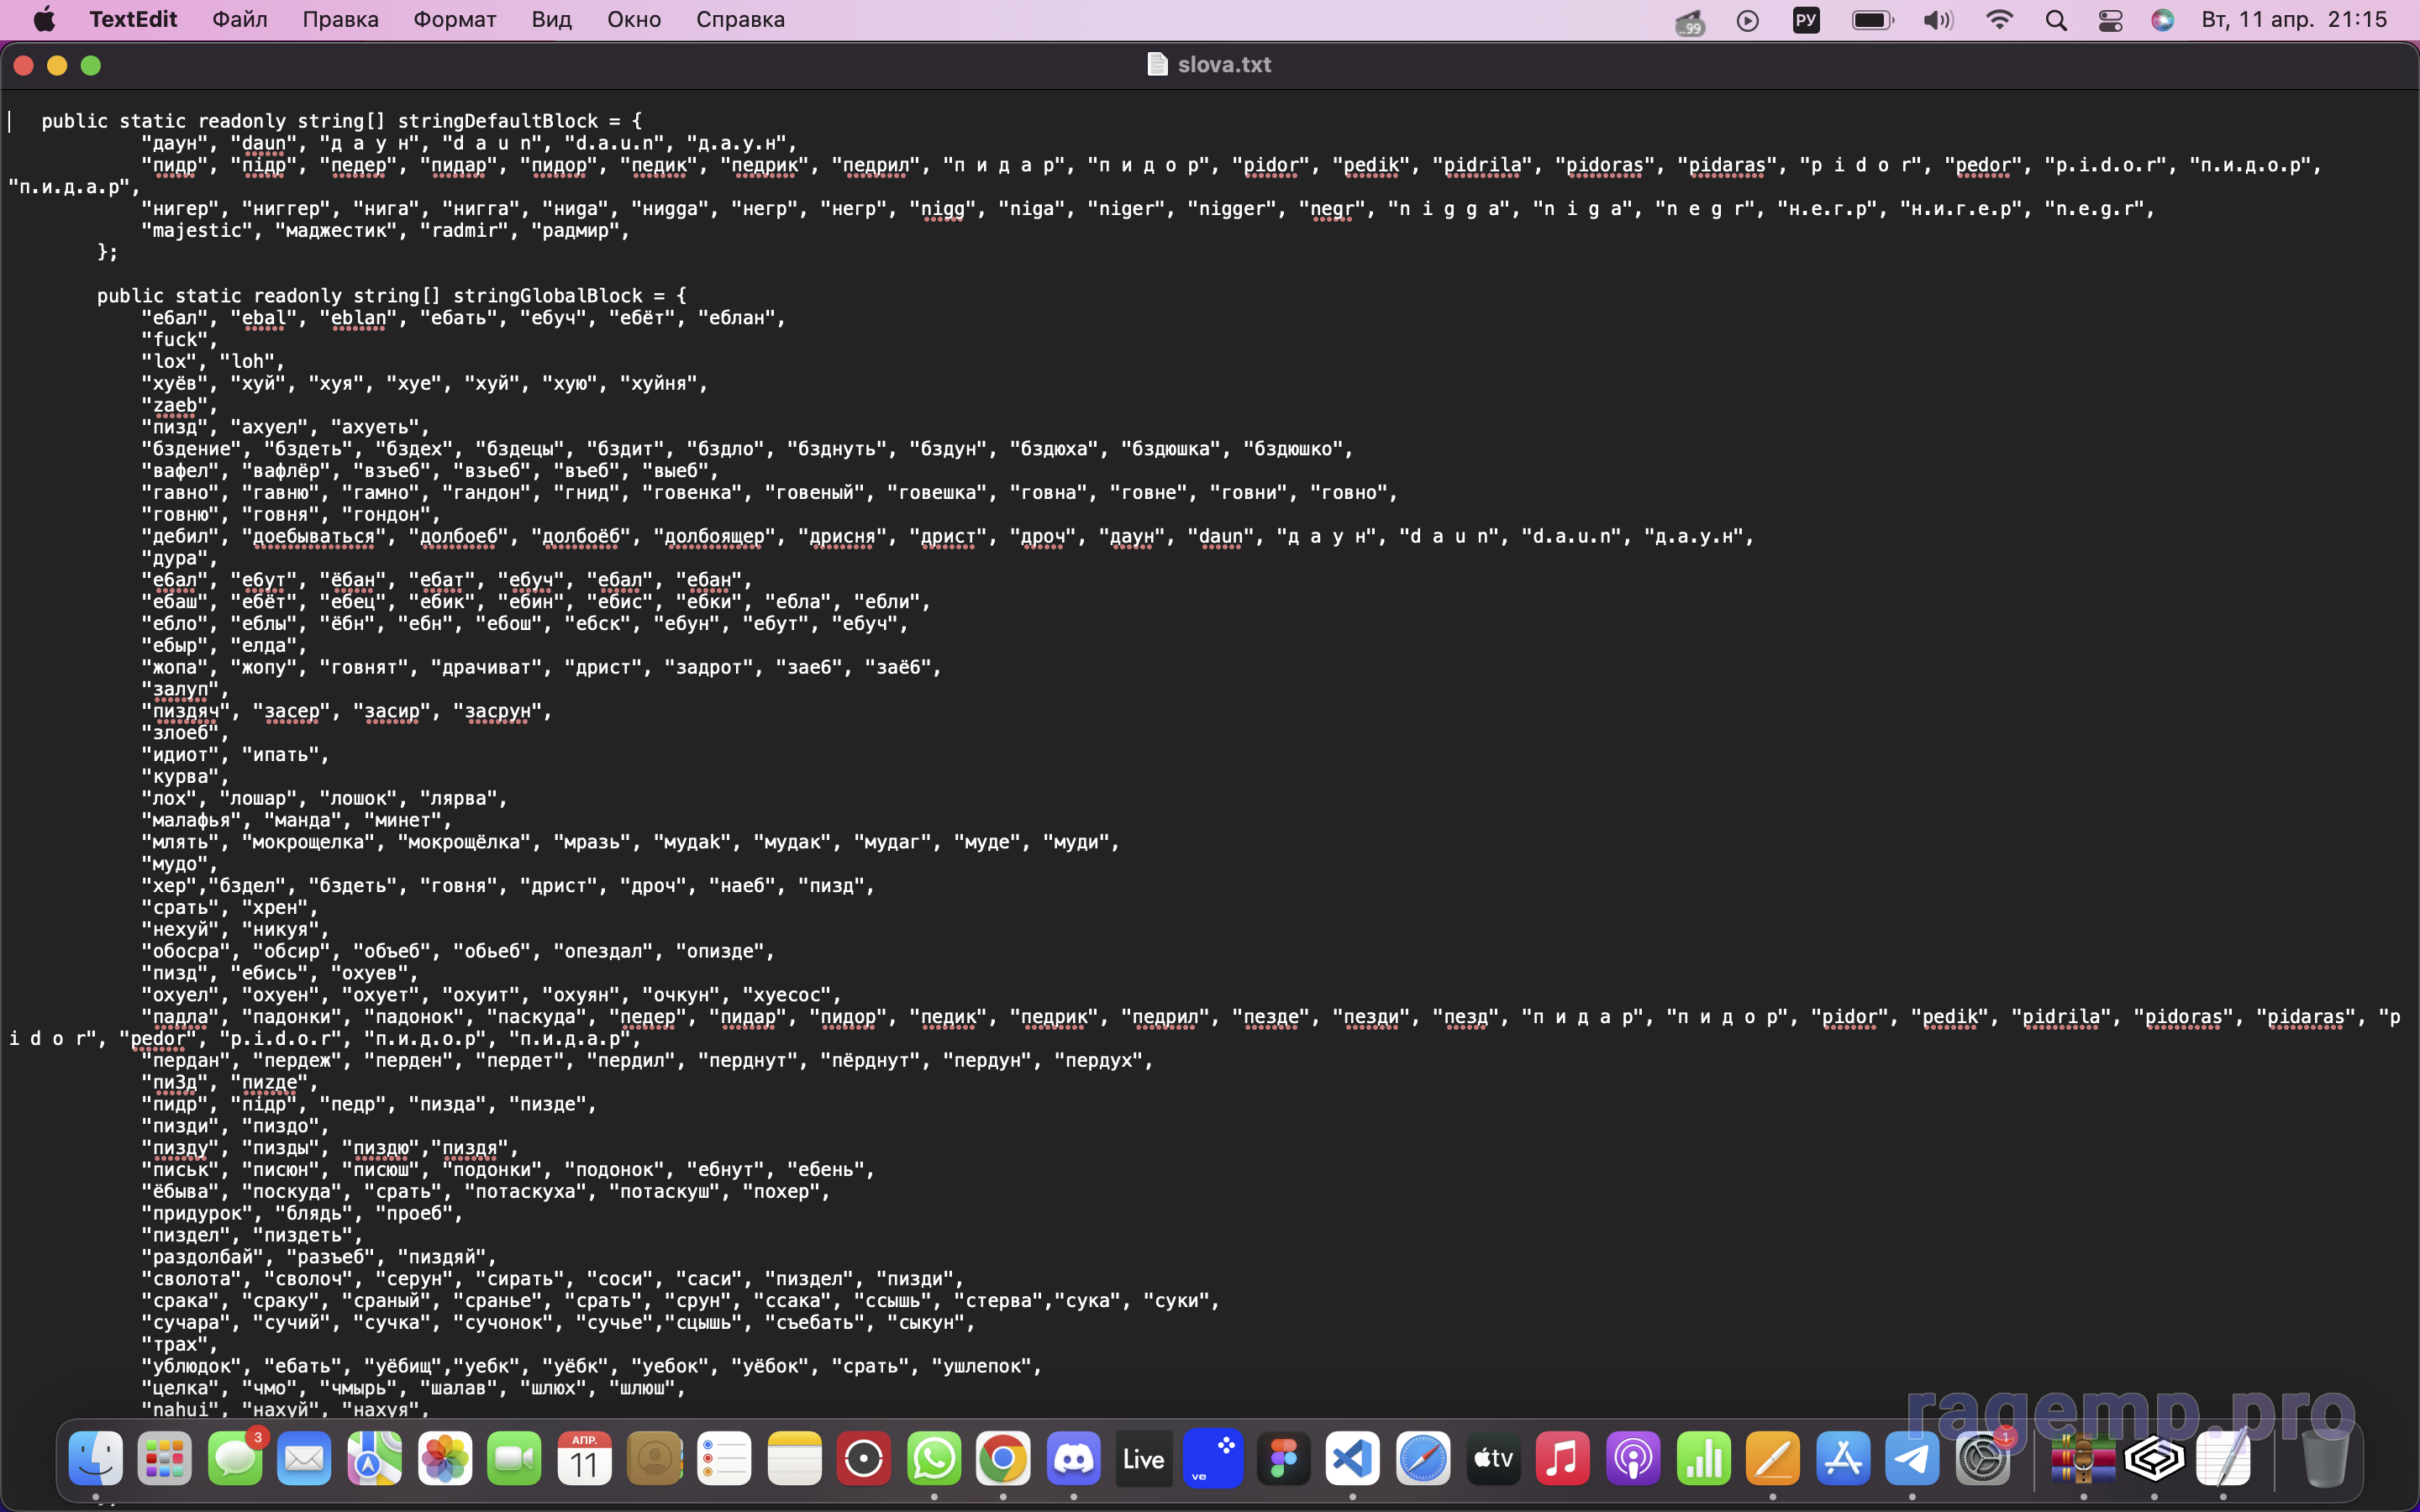This screenshot has height=1512, width=2420.
Task: Open the Правка menu
Action: [341, 20]
